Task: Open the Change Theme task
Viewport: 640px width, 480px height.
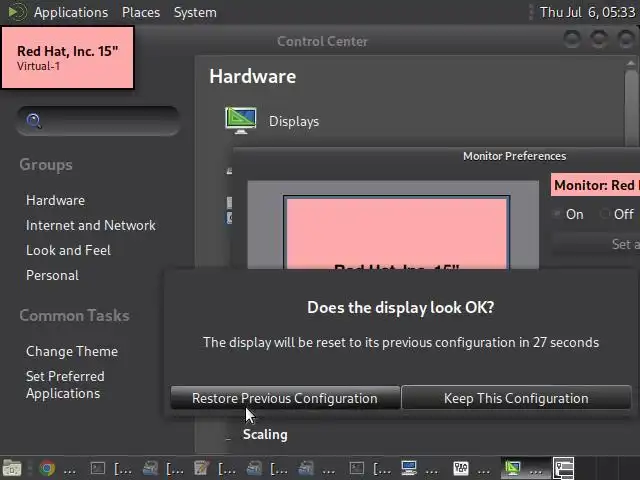Action: 72,351
